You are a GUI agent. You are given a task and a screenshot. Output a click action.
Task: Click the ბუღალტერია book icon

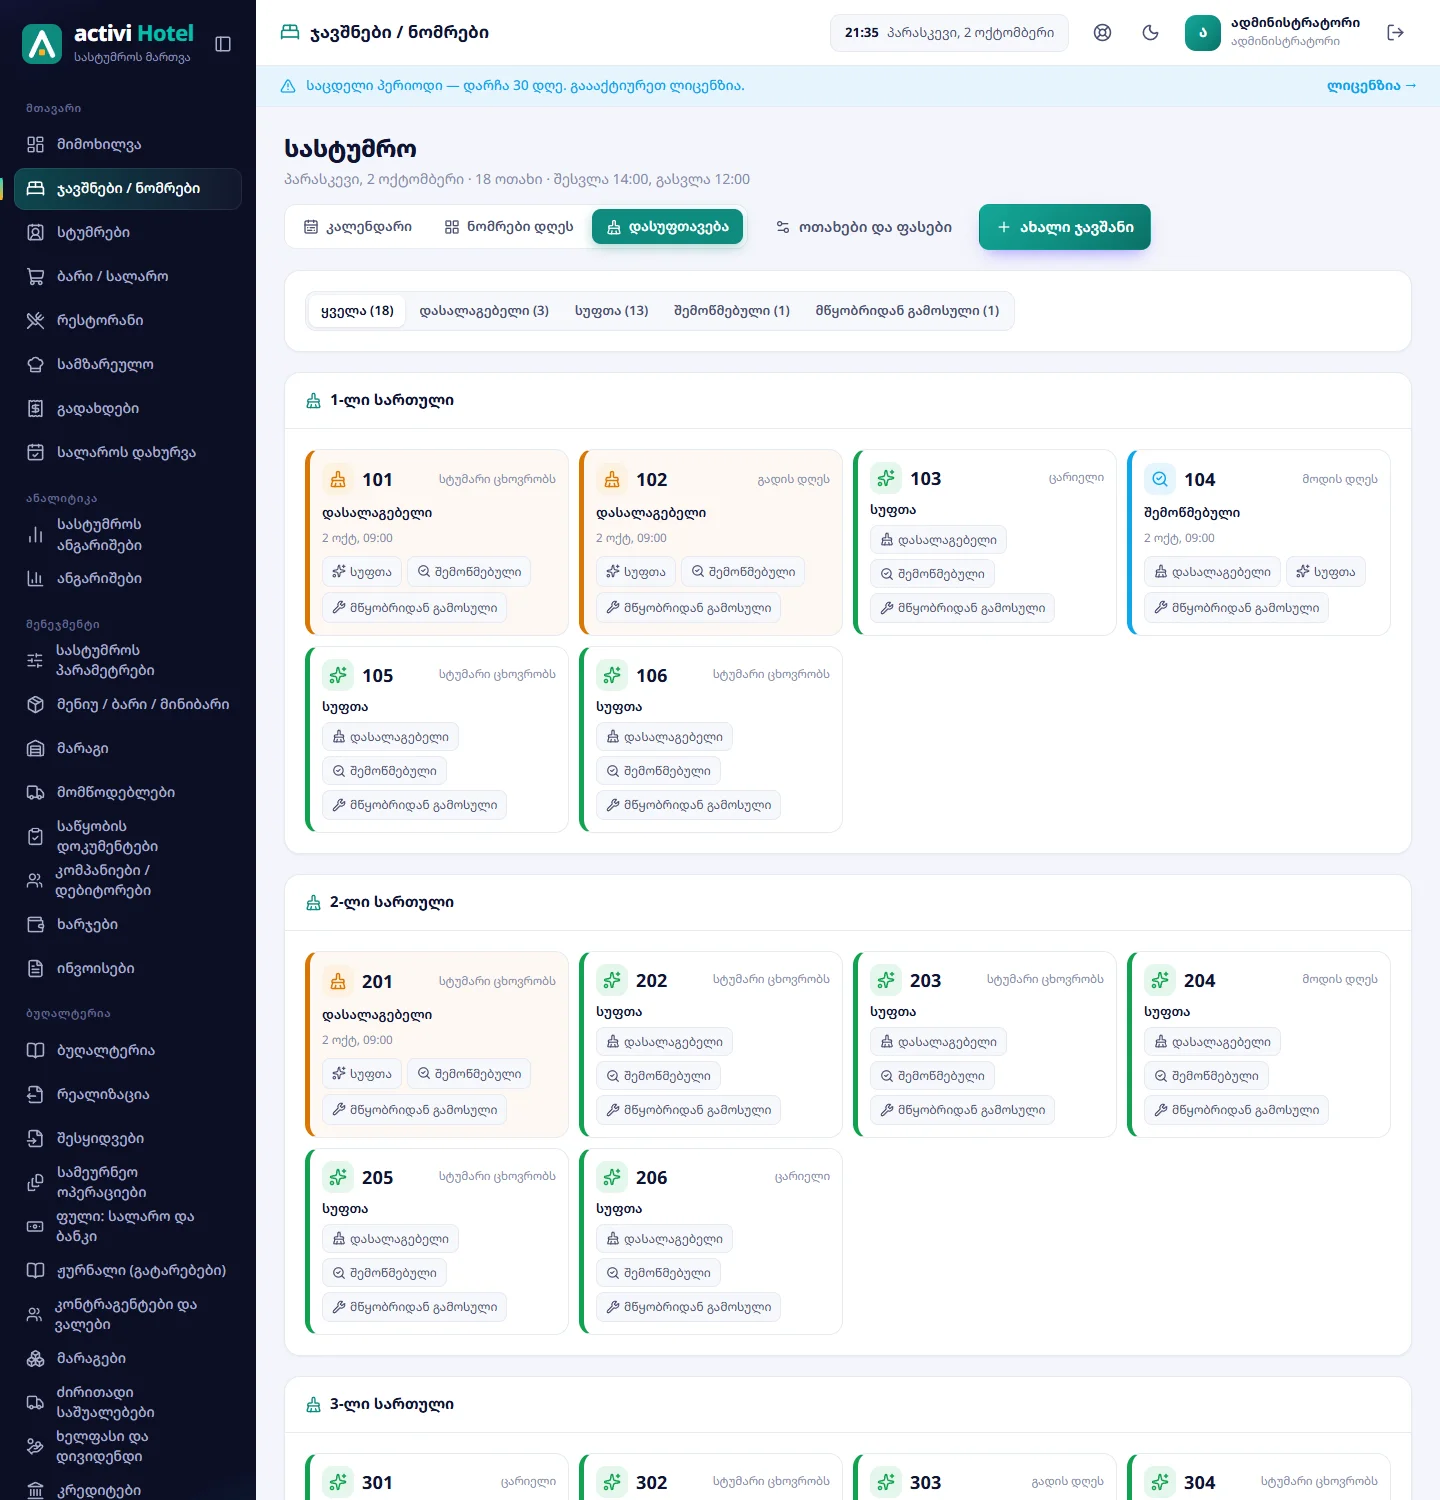pyautogui.click(x=35, y=1050)
